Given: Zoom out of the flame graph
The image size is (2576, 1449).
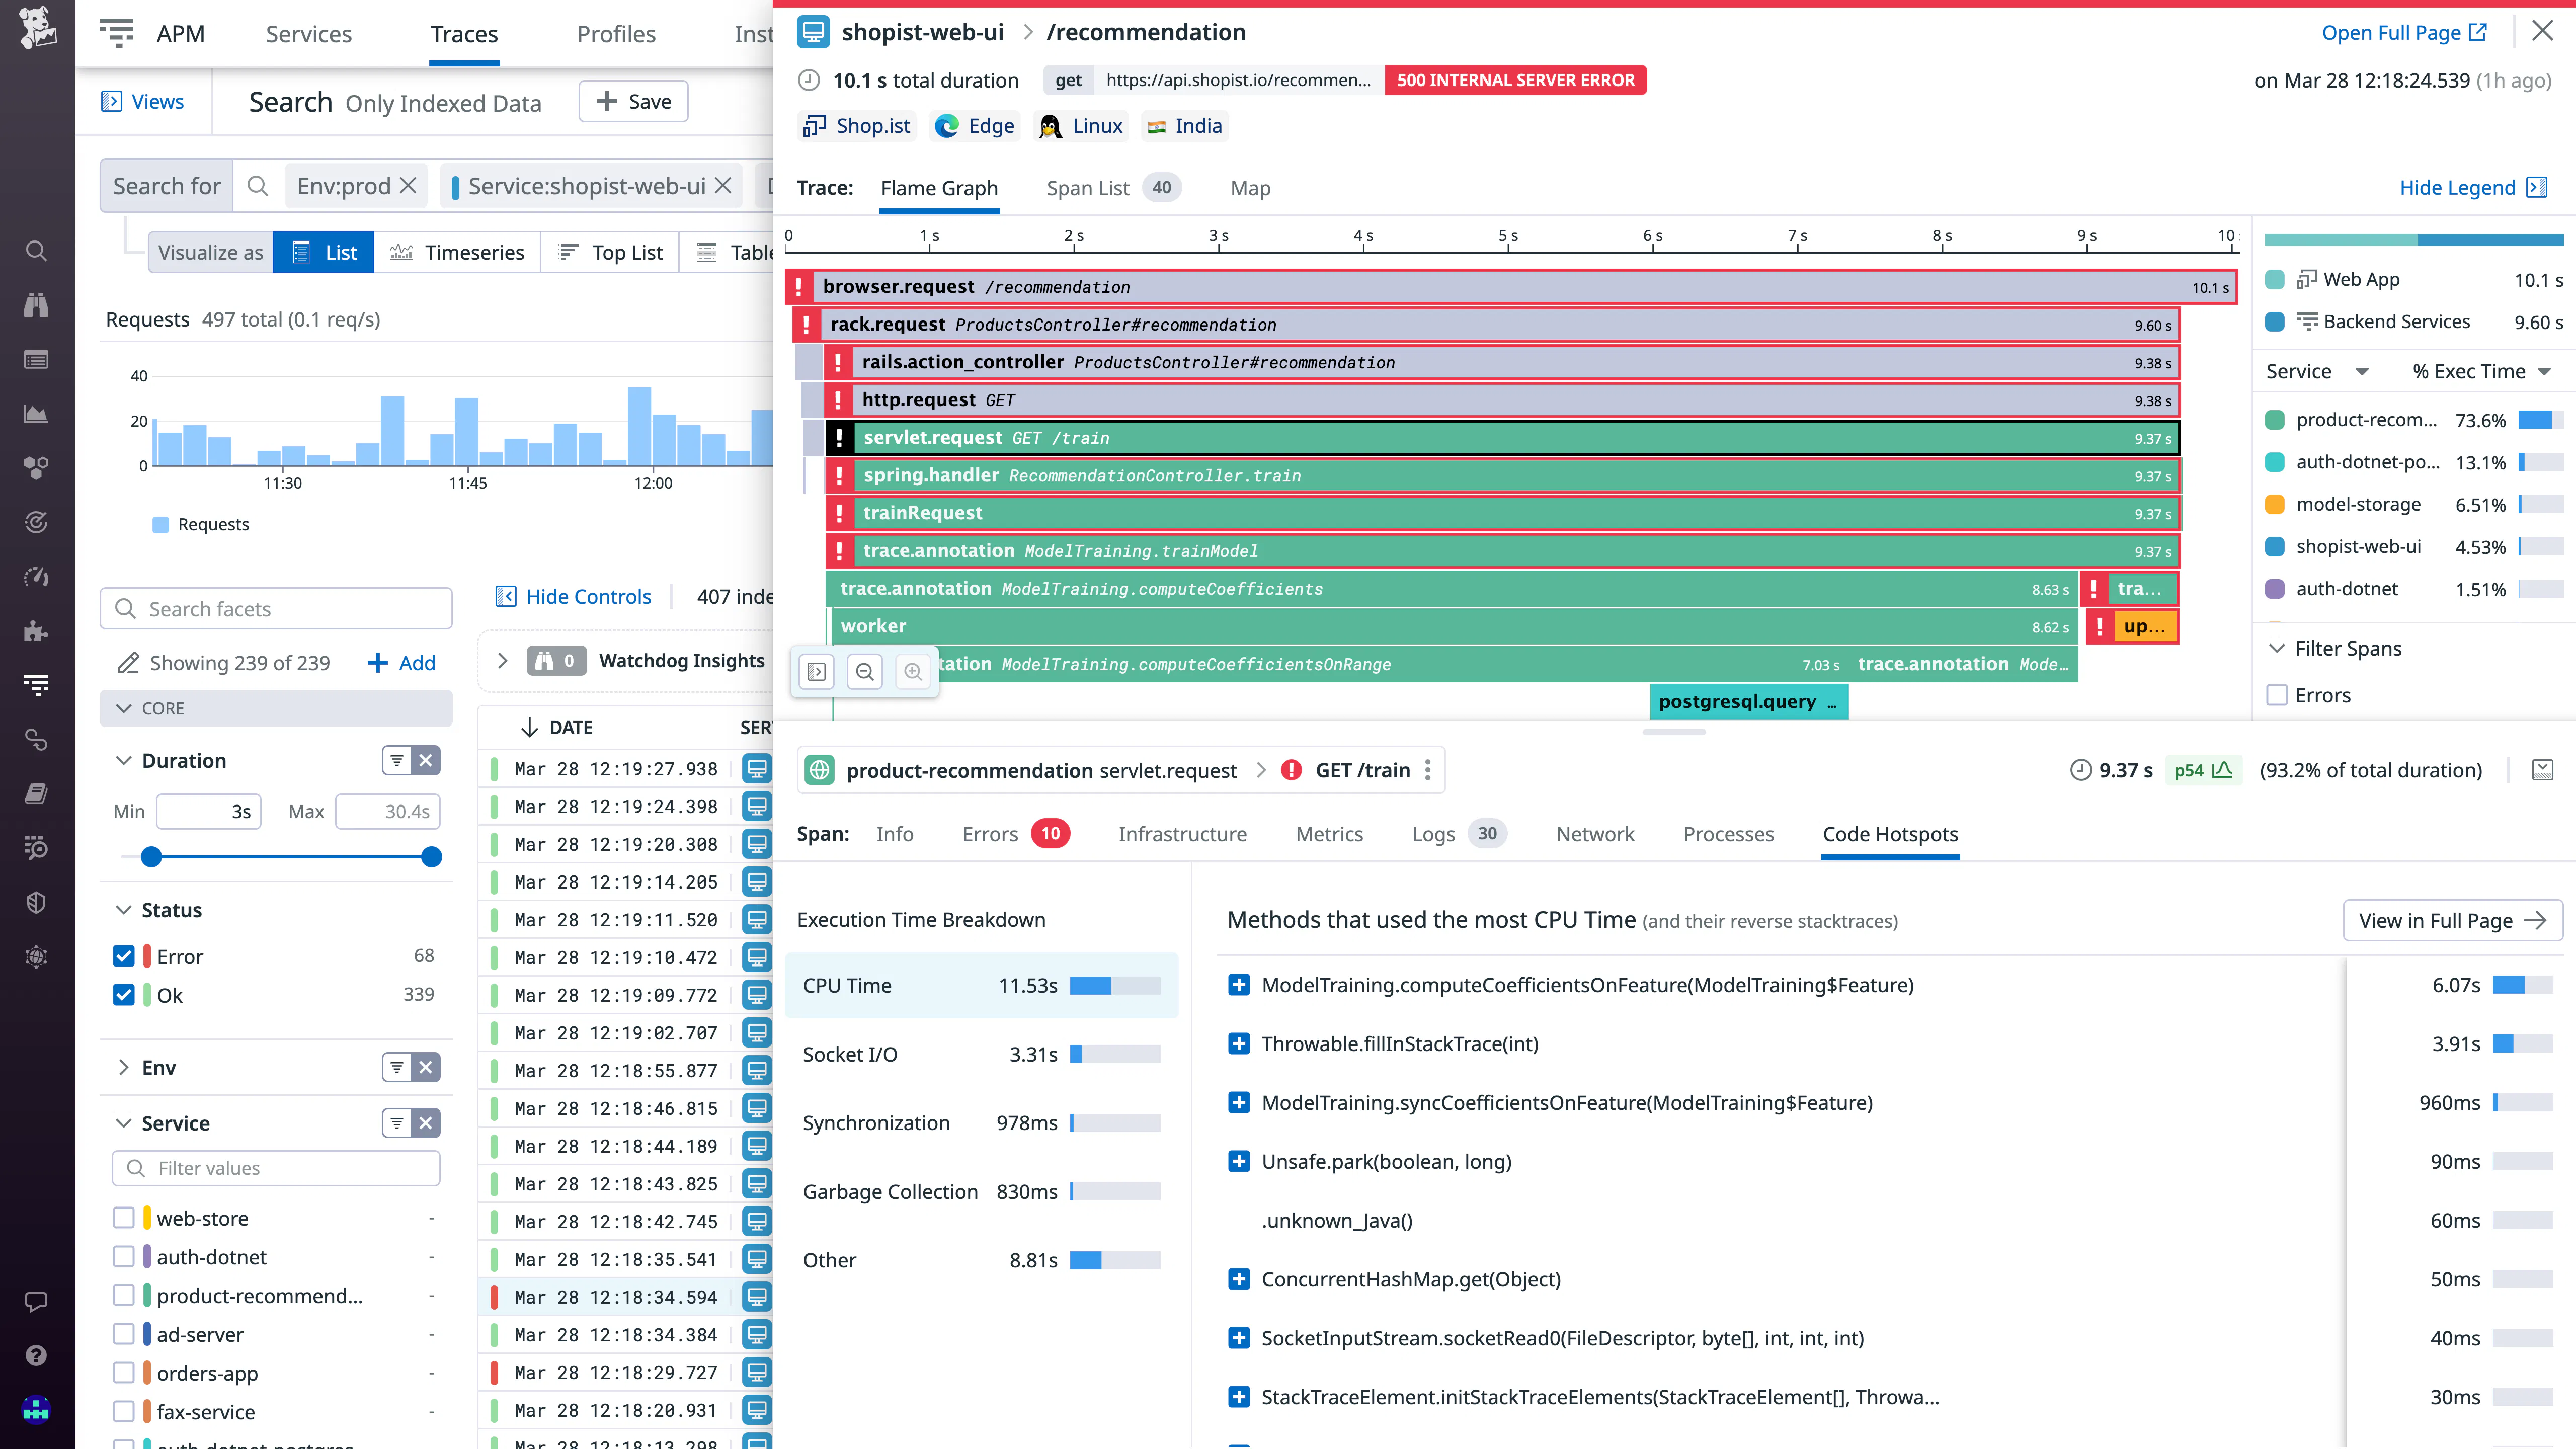Looking at the screenshot, I should [865, 672].
